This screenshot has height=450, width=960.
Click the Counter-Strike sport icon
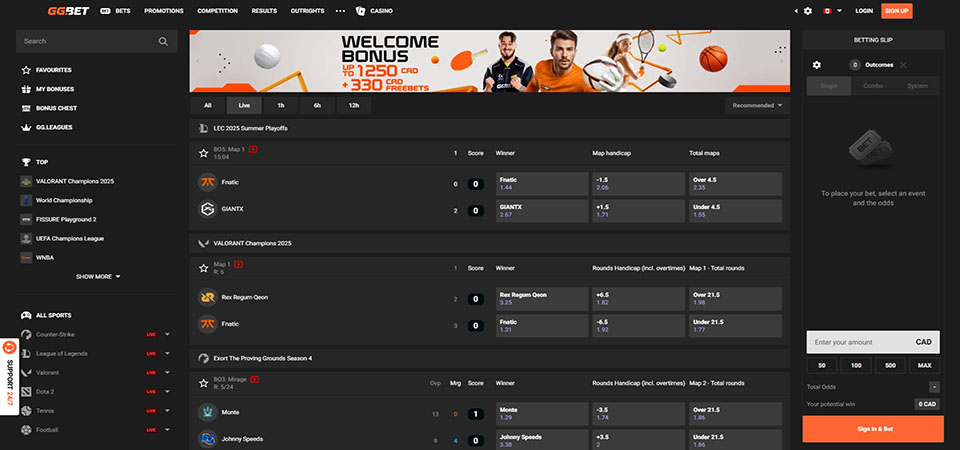26,334
